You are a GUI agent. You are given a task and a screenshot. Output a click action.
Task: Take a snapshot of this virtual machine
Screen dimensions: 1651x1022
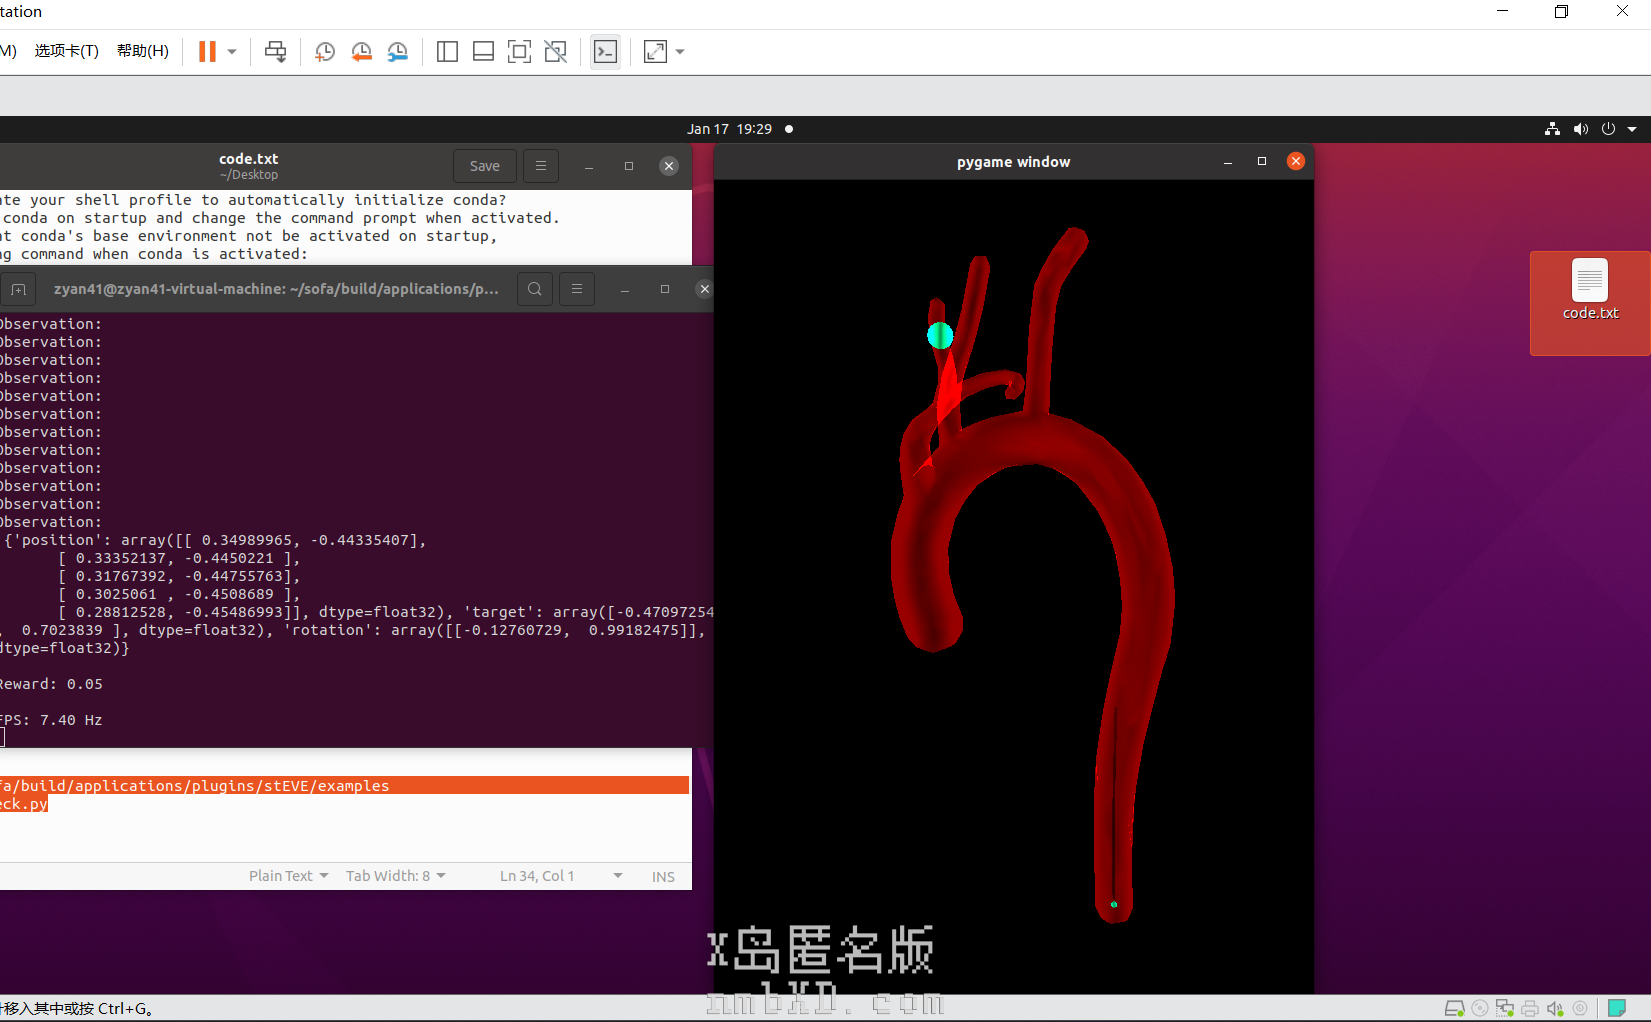[x=325, y=52]
